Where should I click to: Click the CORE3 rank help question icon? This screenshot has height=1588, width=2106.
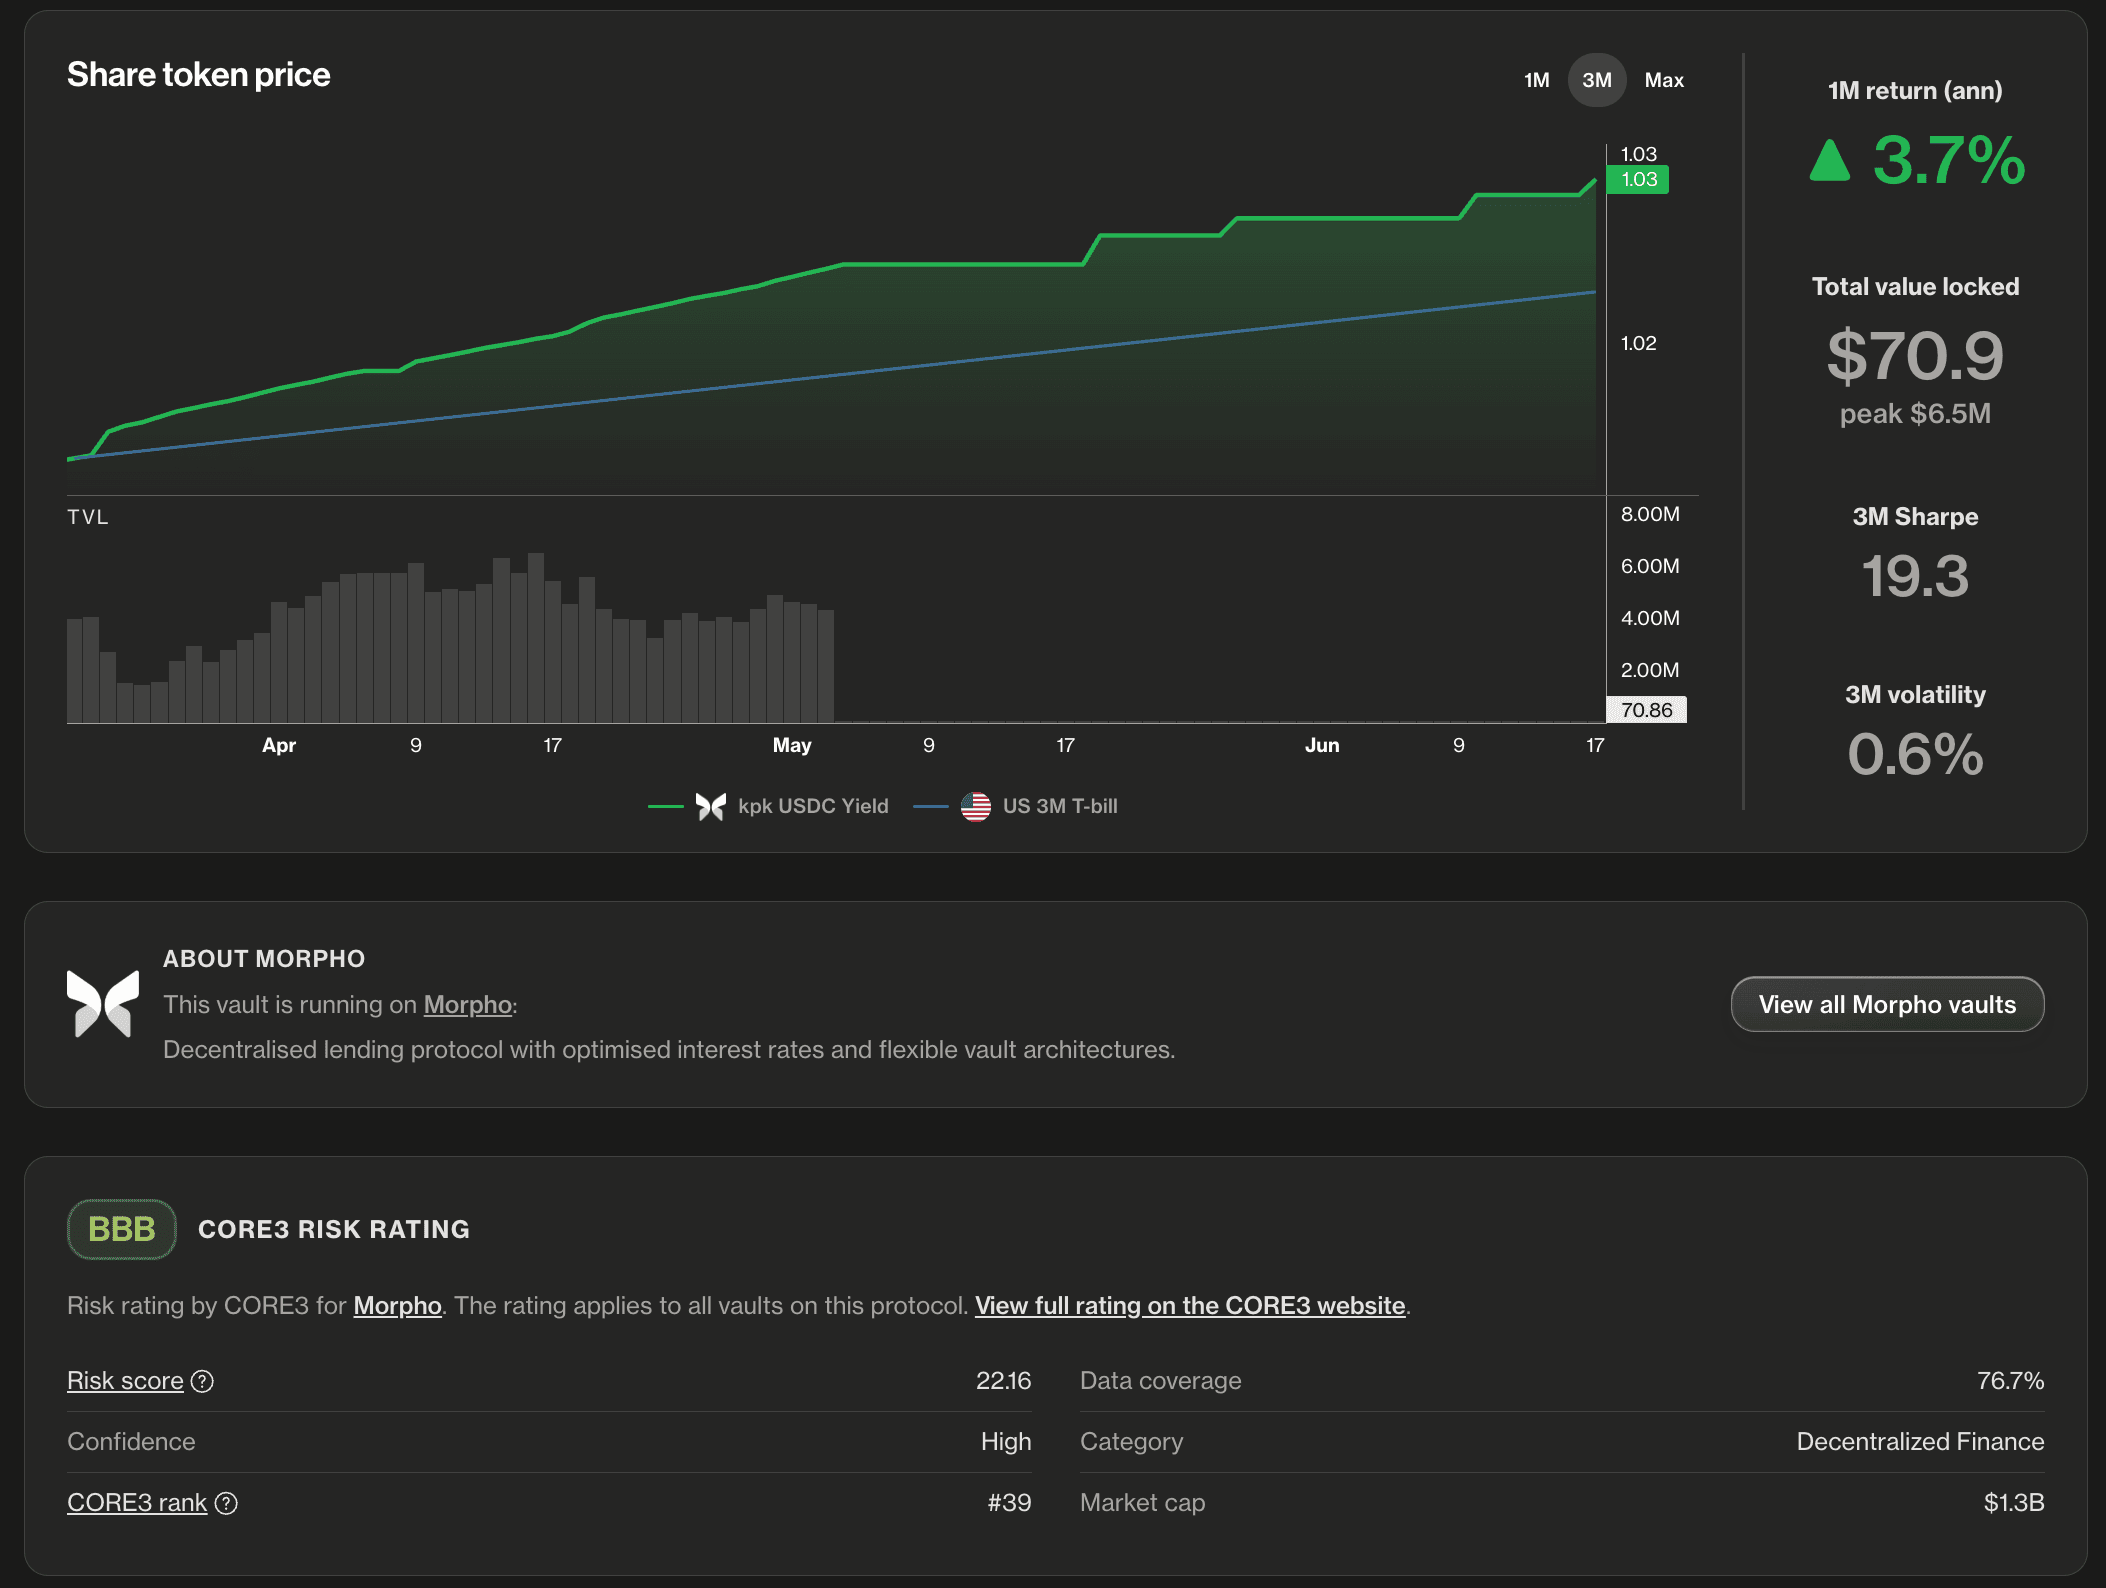226,1503
